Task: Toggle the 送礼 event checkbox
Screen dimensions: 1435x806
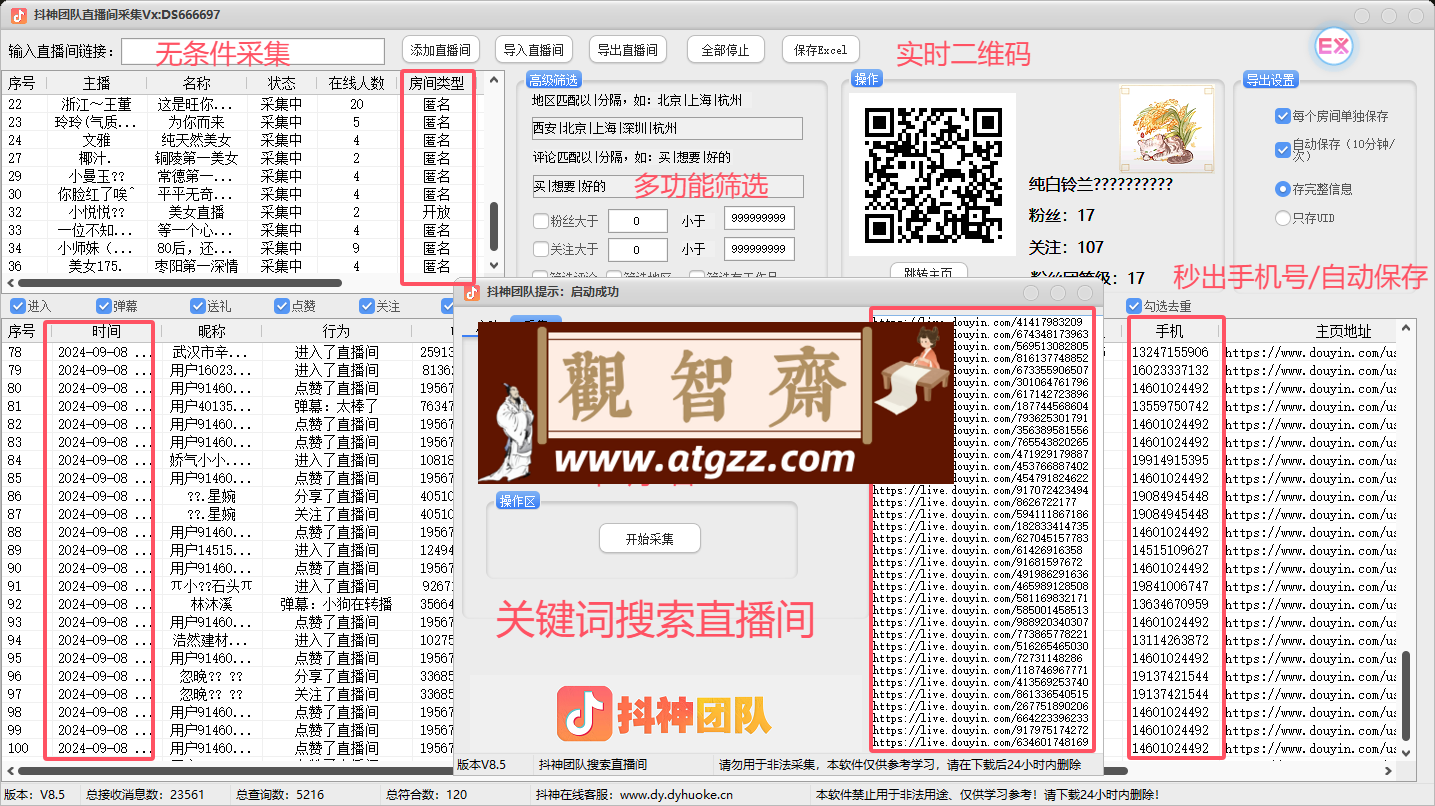Action: point(198,306)
